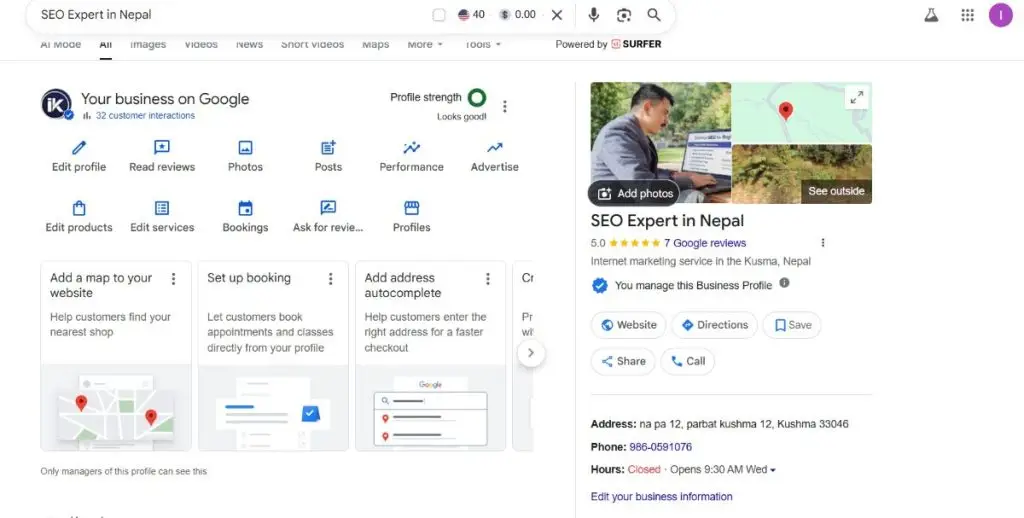Expand business hours dropdown arrow
The image size is (1024, 518).
point(773,470)
